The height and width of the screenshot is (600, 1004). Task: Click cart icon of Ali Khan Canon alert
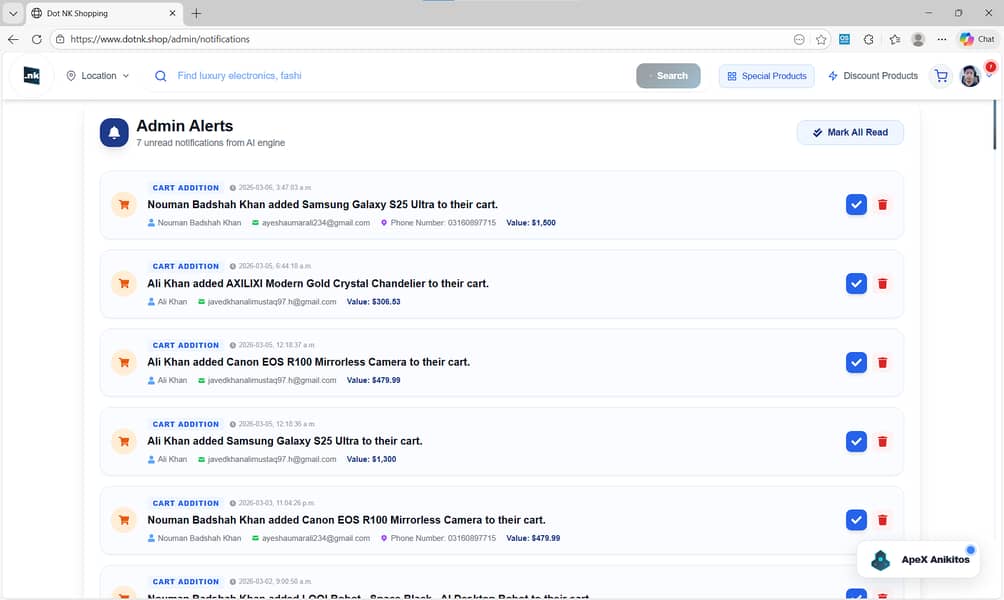[x=124, y=362]
